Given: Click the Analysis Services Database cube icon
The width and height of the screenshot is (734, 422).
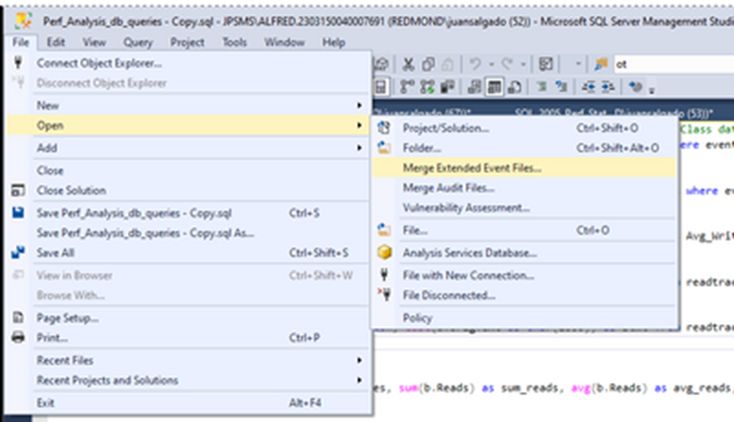Looking at the screenshot, I should (x=384, y=252).
